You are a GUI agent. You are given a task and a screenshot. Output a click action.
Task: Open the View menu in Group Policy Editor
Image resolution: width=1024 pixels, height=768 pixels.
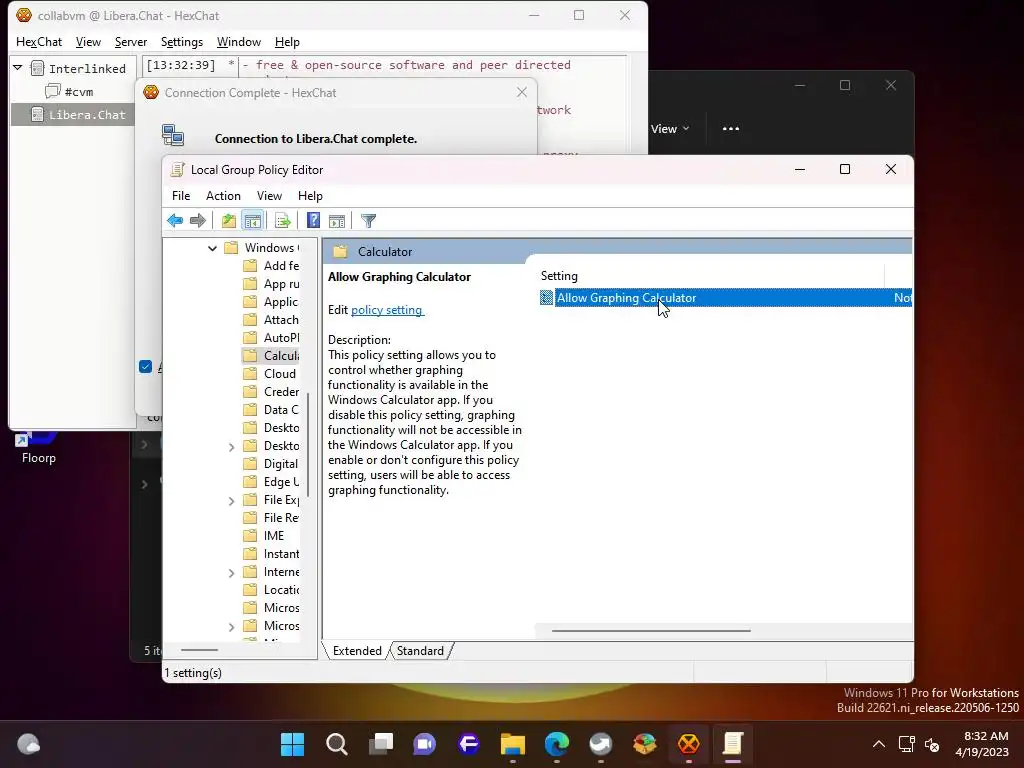tap(269, 196)
